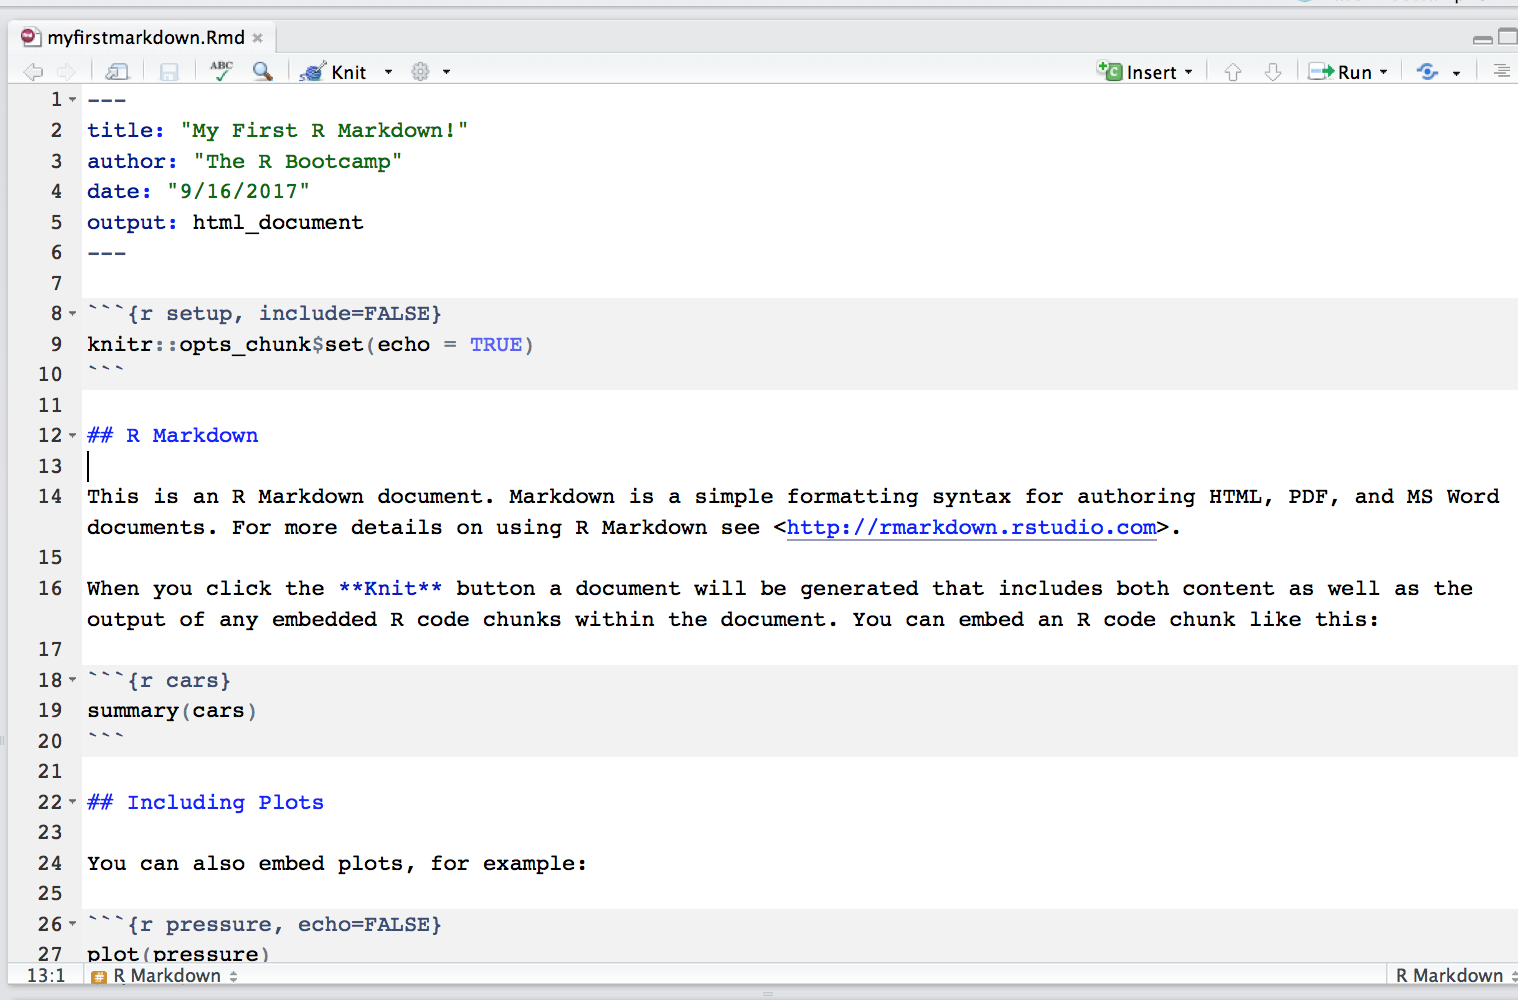Select the myfirstmarkdown.Rmd tab
1518x1000 pixels.
point(146,37)
